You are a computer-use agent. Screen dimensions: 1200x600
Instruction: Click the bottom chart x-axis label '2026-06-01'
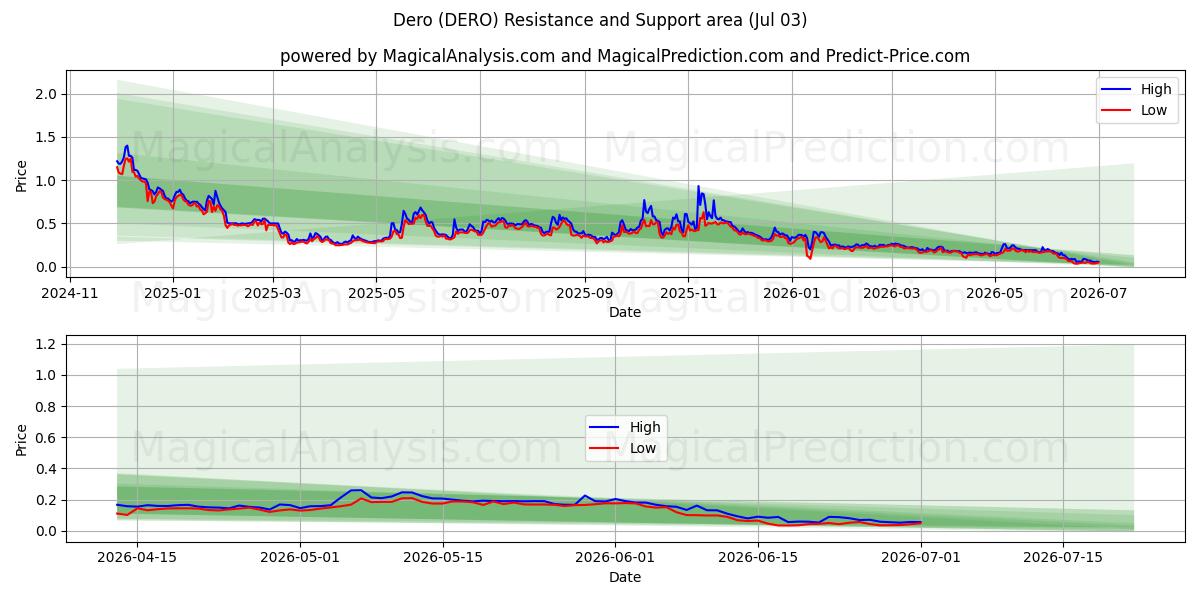616,558
